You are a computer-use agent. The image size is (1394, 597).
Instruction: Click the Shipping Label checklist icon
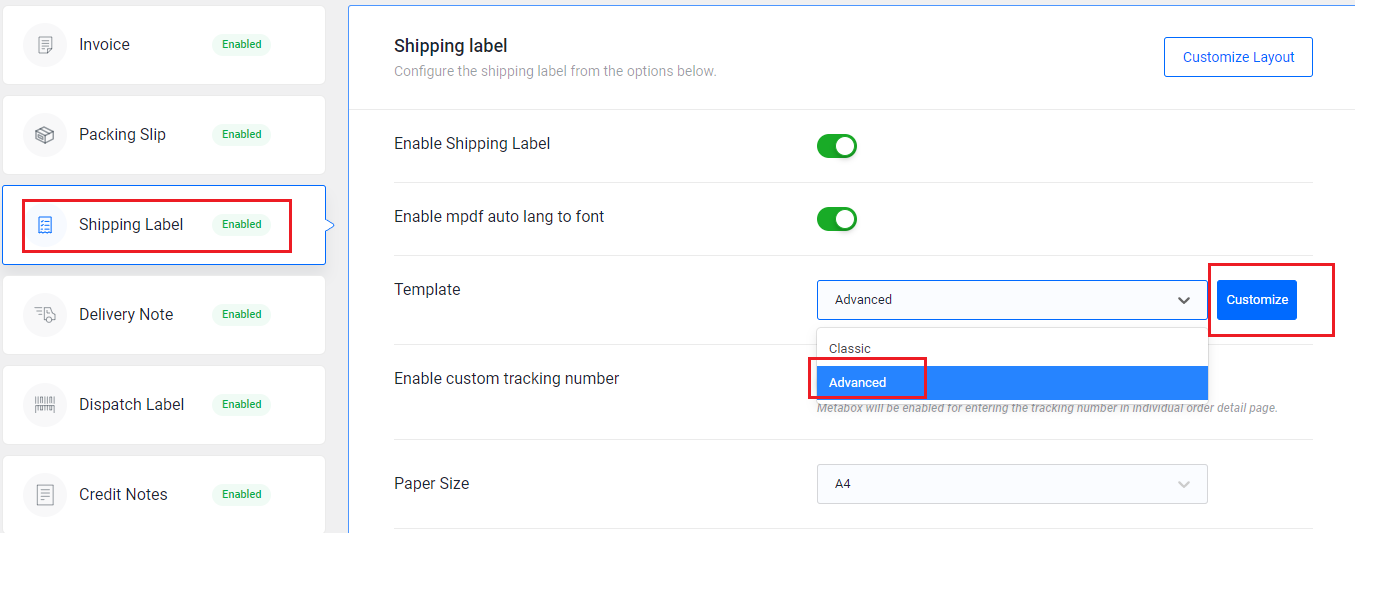tap(45, 225)
